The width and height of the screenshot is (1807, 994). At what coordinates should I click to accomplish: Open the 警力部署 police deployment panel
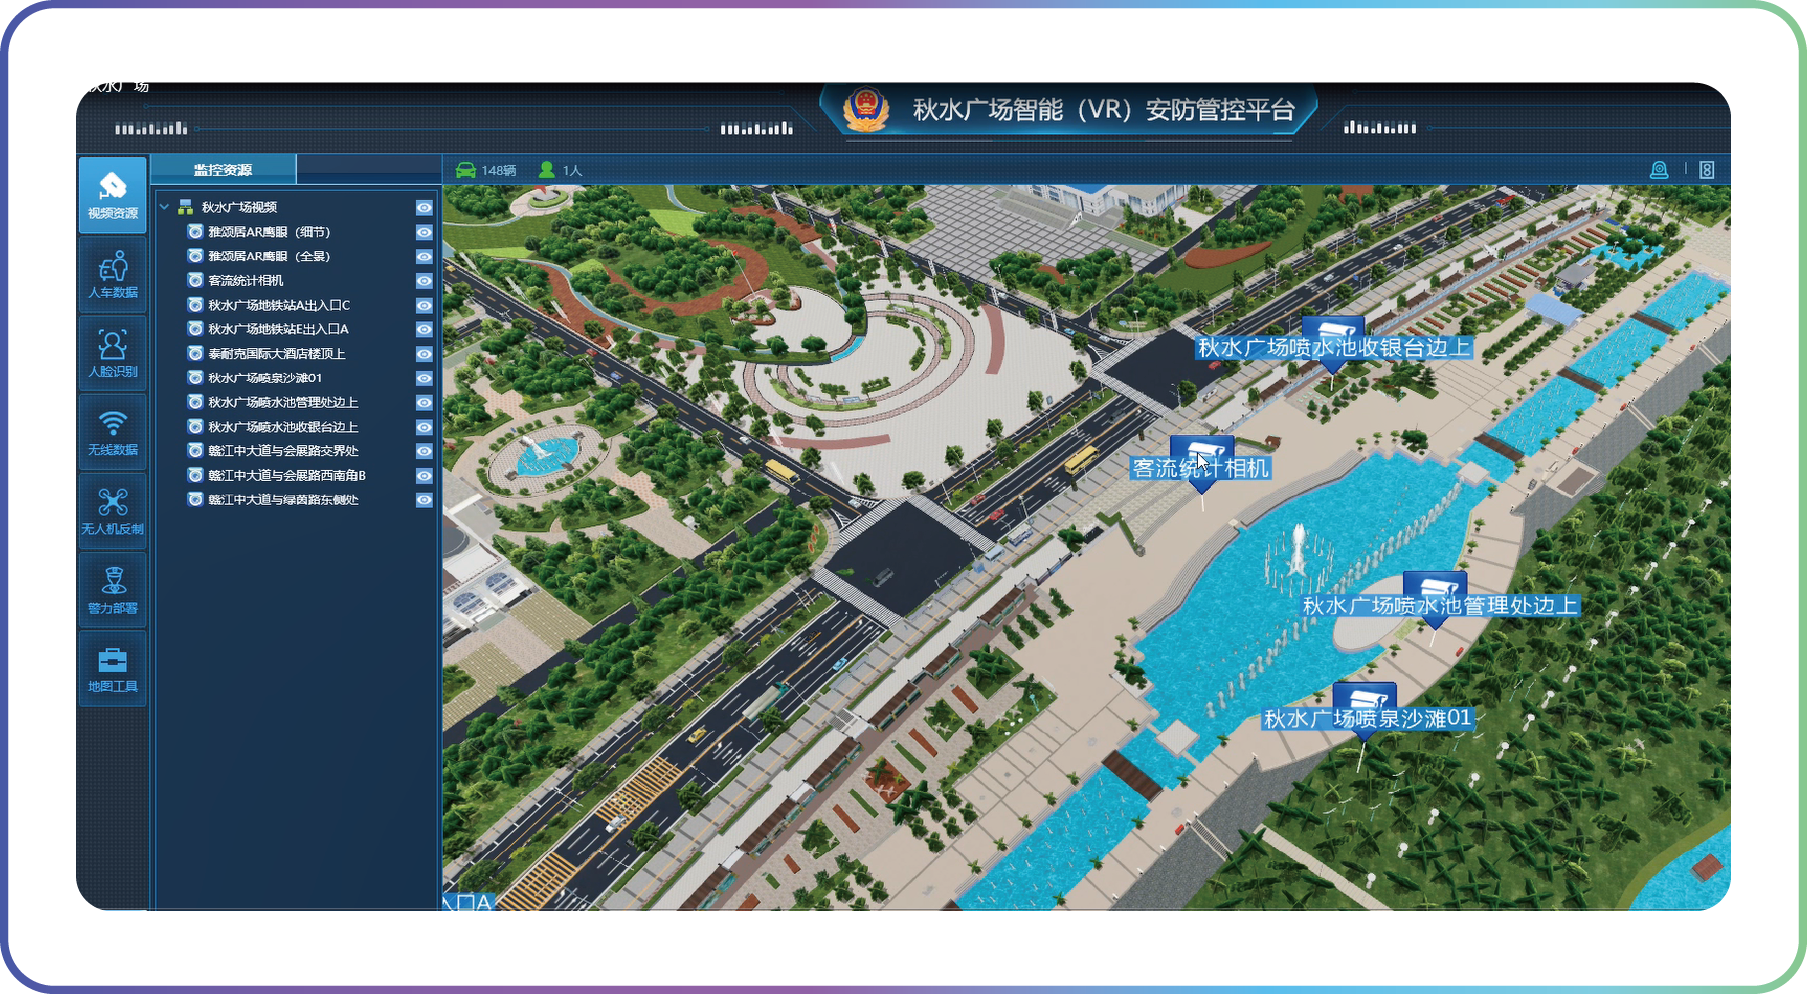(x=112, y=590)
